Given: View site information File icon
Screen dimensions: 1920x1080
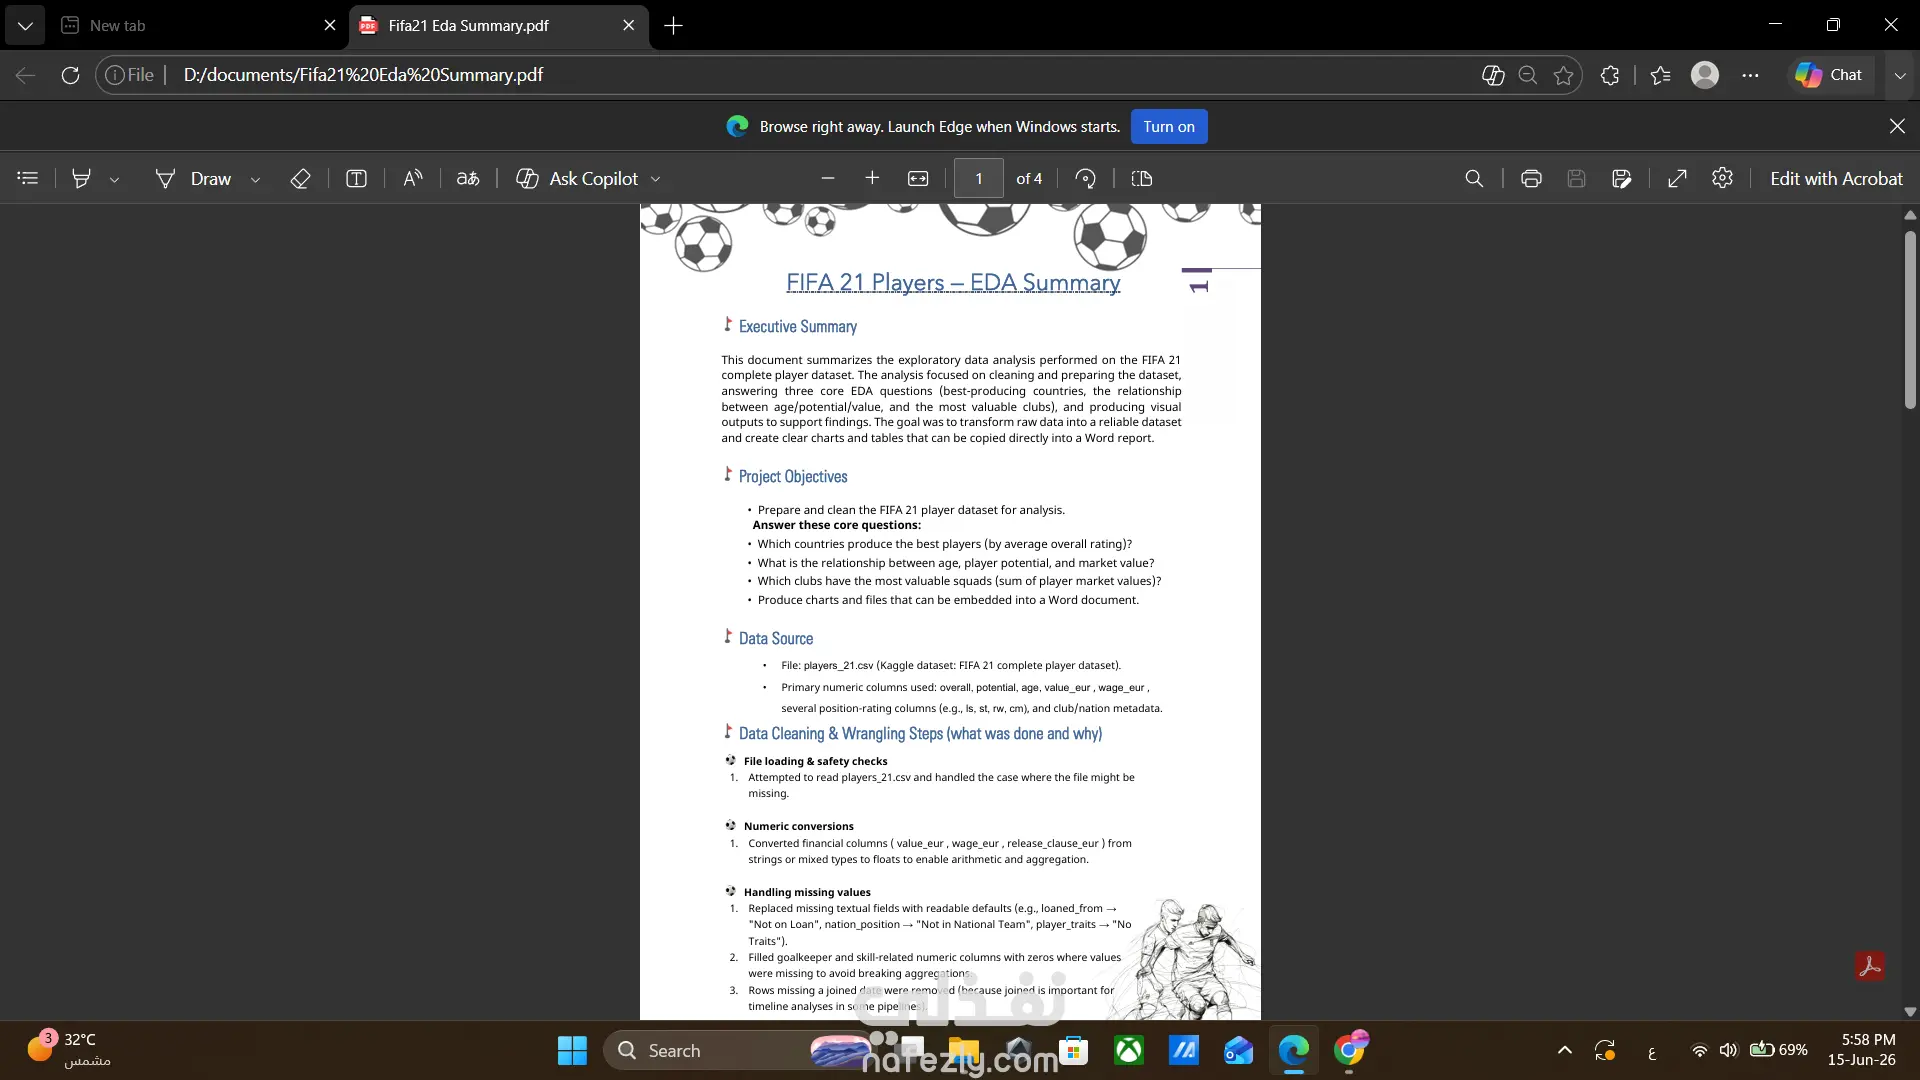Looking at the screenshot, I should (131, 75).
